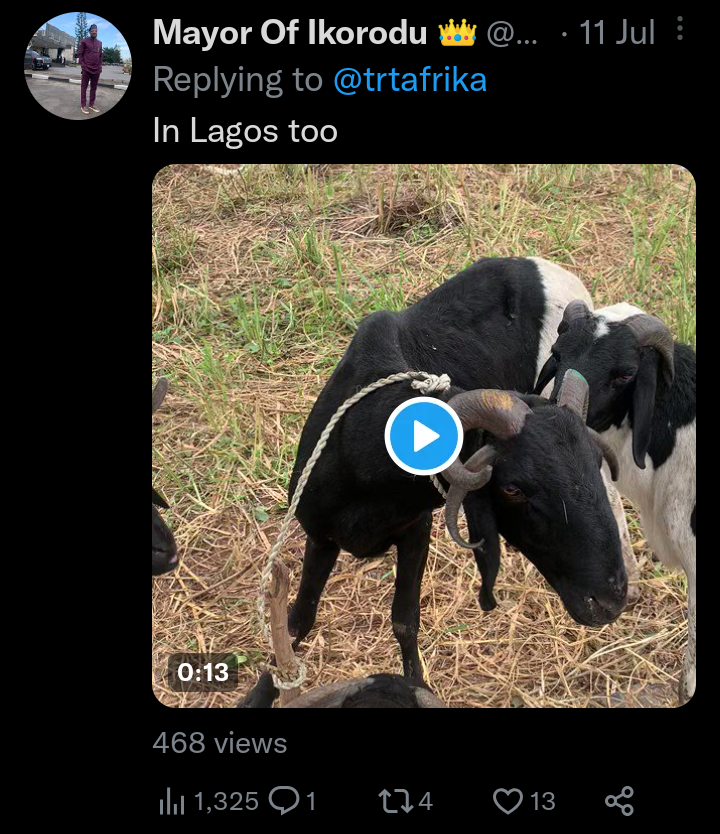Click the 1,325 impressions count

(226, 801)
